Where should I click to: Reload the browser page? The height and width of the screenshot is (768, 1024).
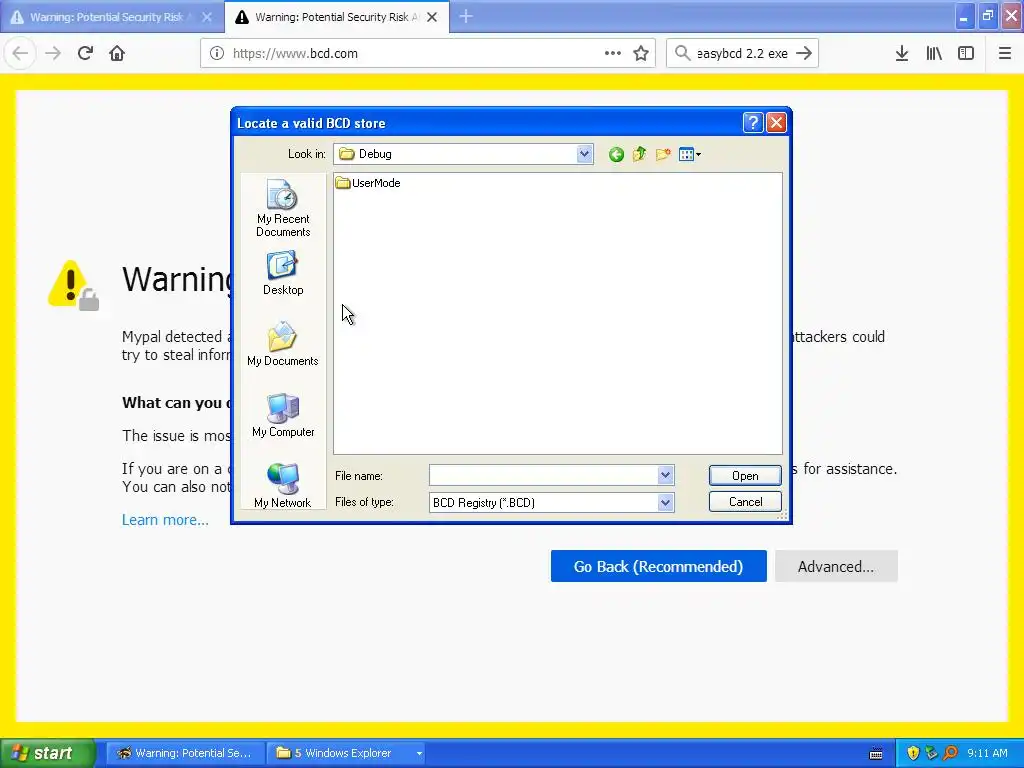(85, 54)
